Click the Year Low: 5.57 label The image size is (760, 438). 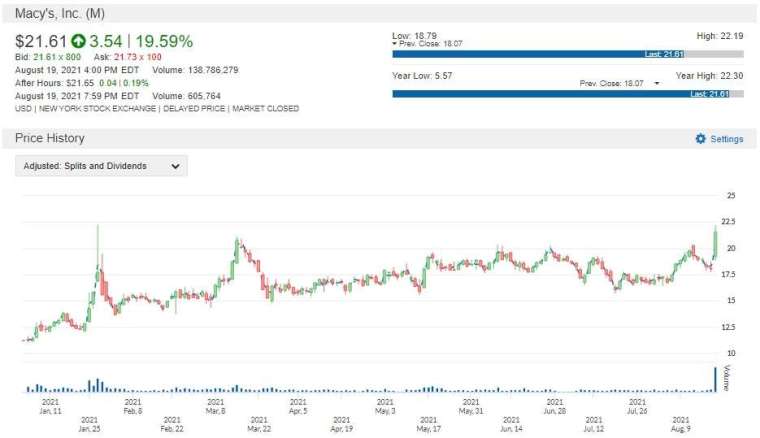coord(422,76)
